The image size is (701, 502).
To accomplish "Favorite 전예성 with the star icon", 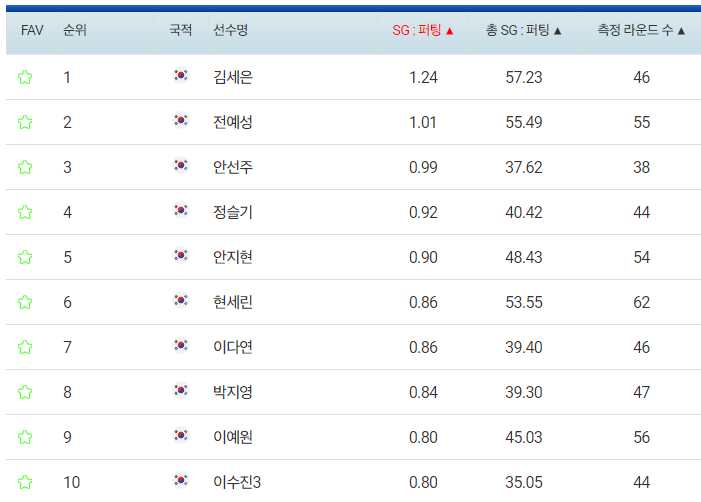I will pos(25,122).
